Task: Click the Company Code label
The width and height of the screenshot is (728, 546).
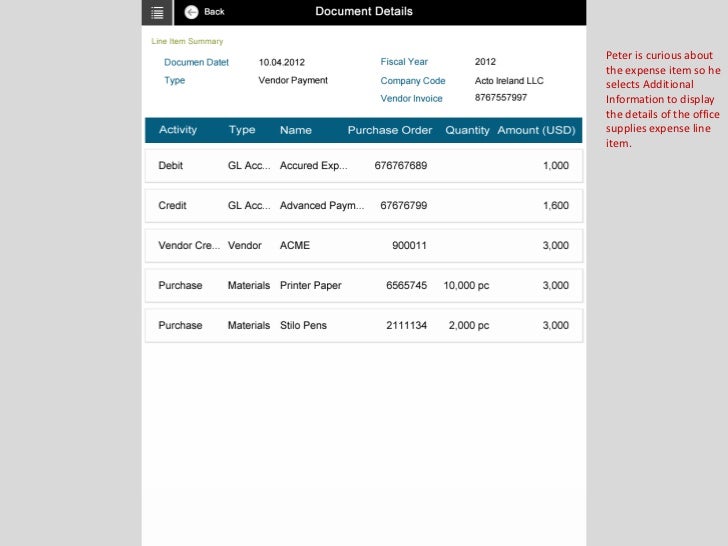Action: click(x=413, y=81)
